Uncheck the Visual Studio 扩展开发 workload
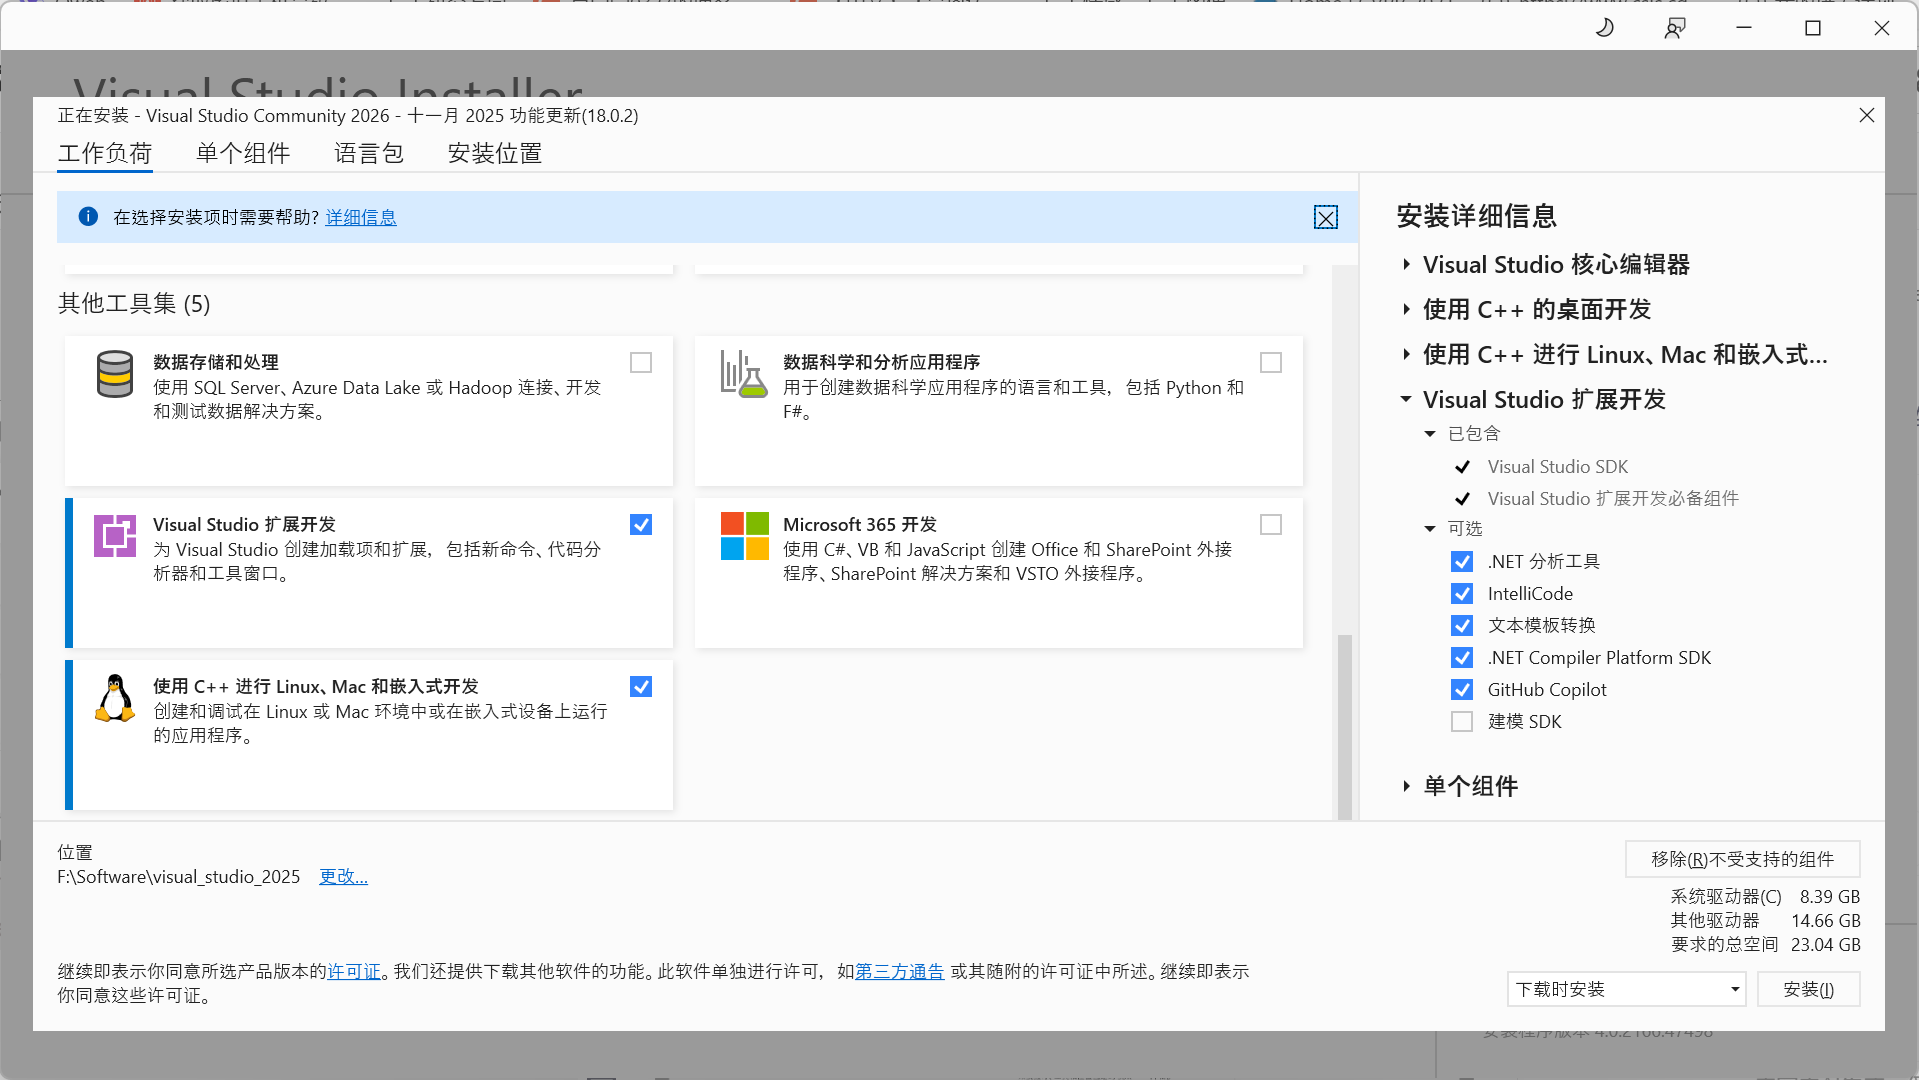The image size is (1919, 1080). coord(641,525)
